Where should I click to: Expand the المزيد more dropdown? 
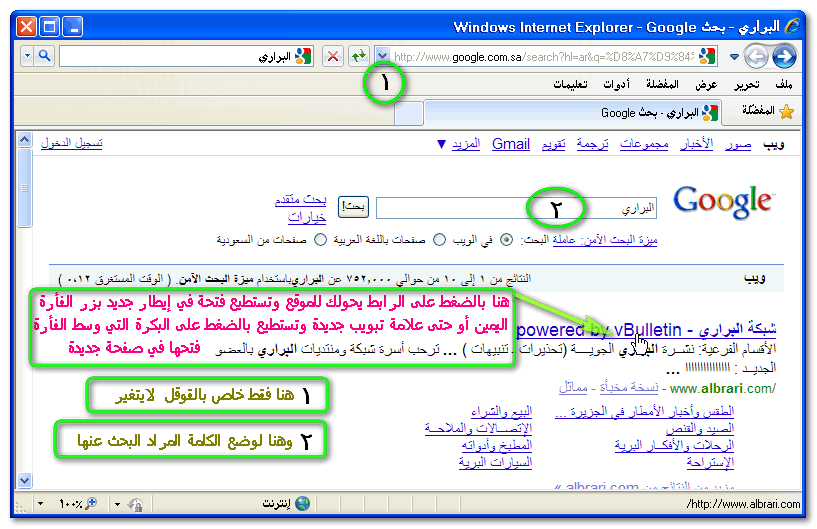point(459,144)
